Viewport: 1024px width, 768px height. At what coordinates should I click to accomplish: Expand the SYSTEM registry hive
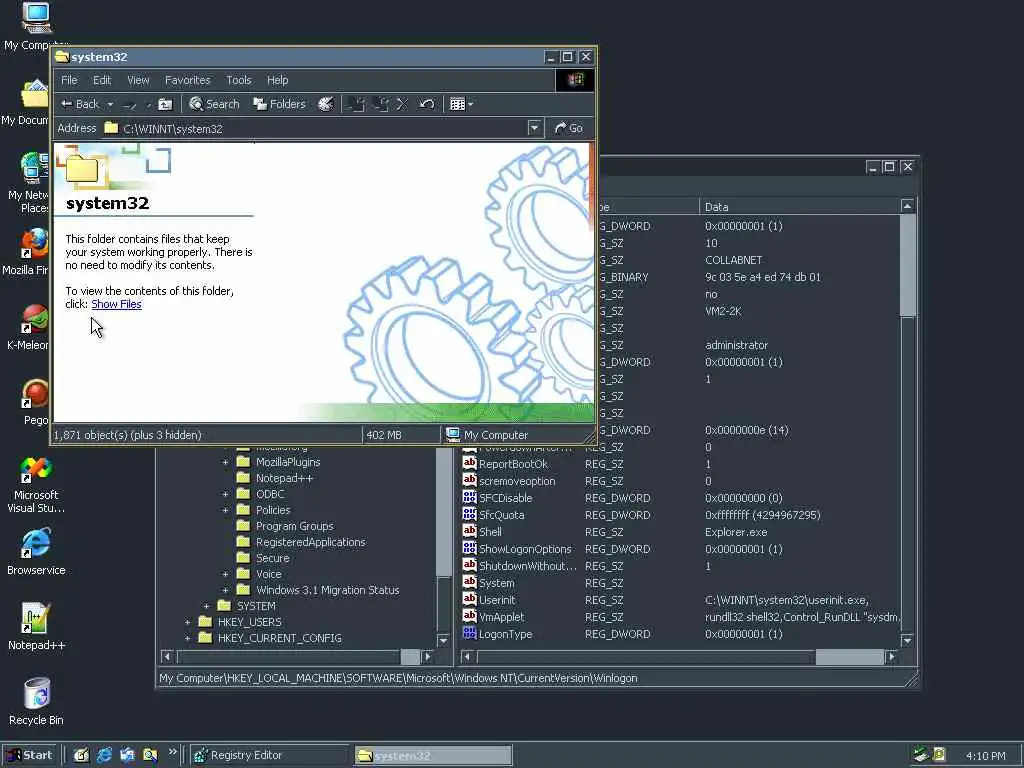click(x=206, y=606)
